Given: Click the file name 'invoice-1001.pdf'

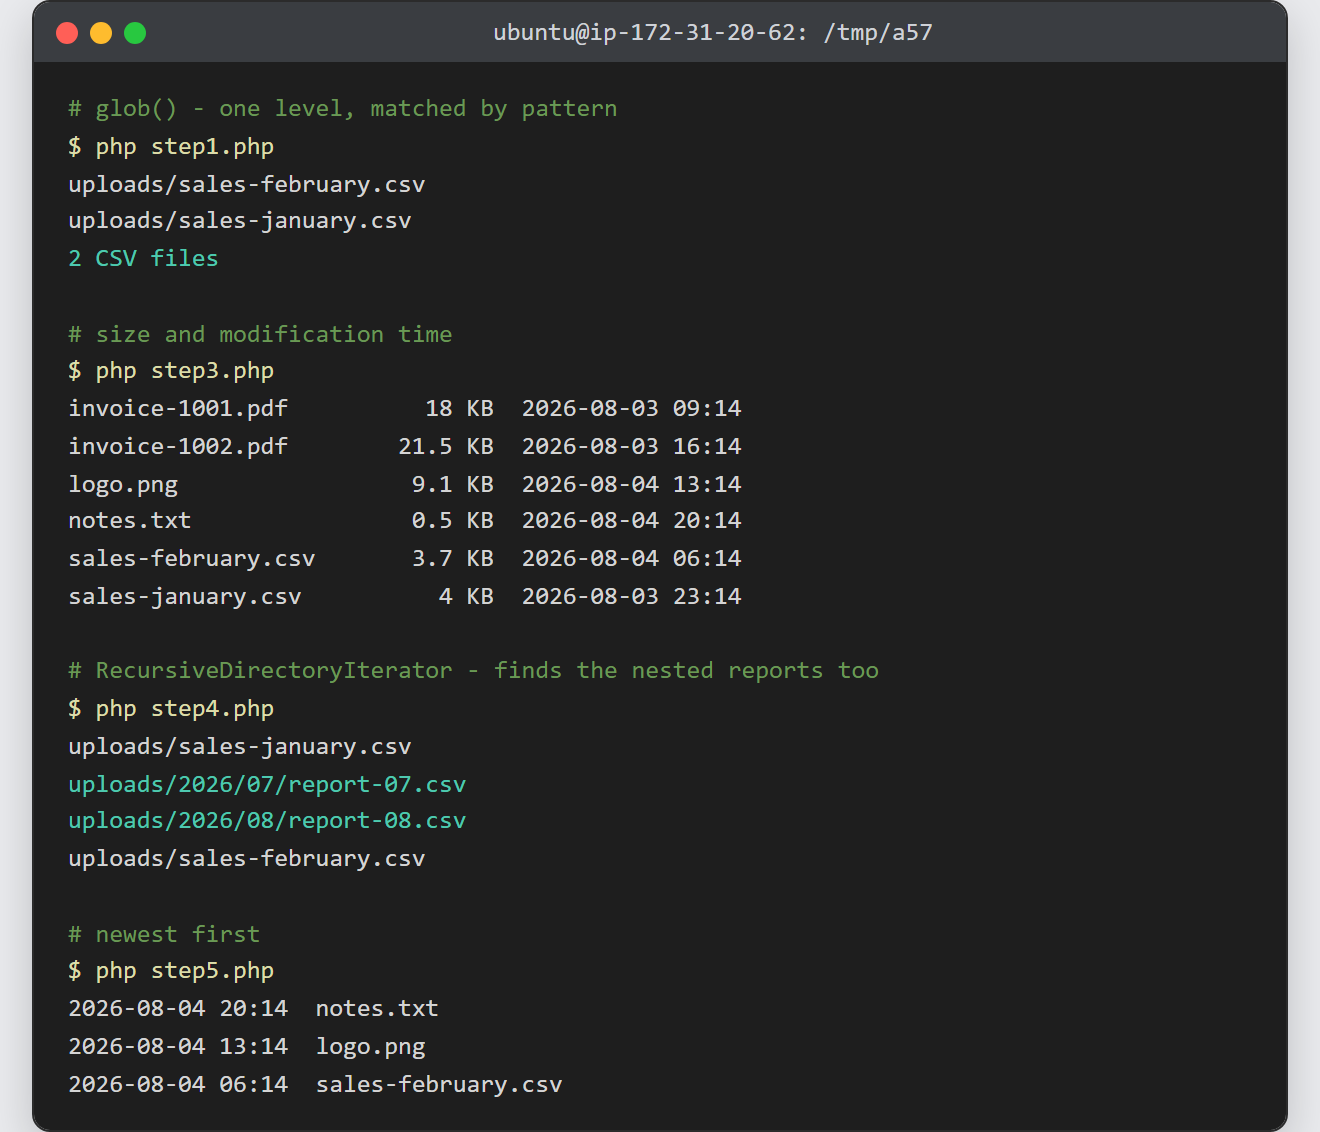Looking at the screenshot, I should (x=178, y=409).
